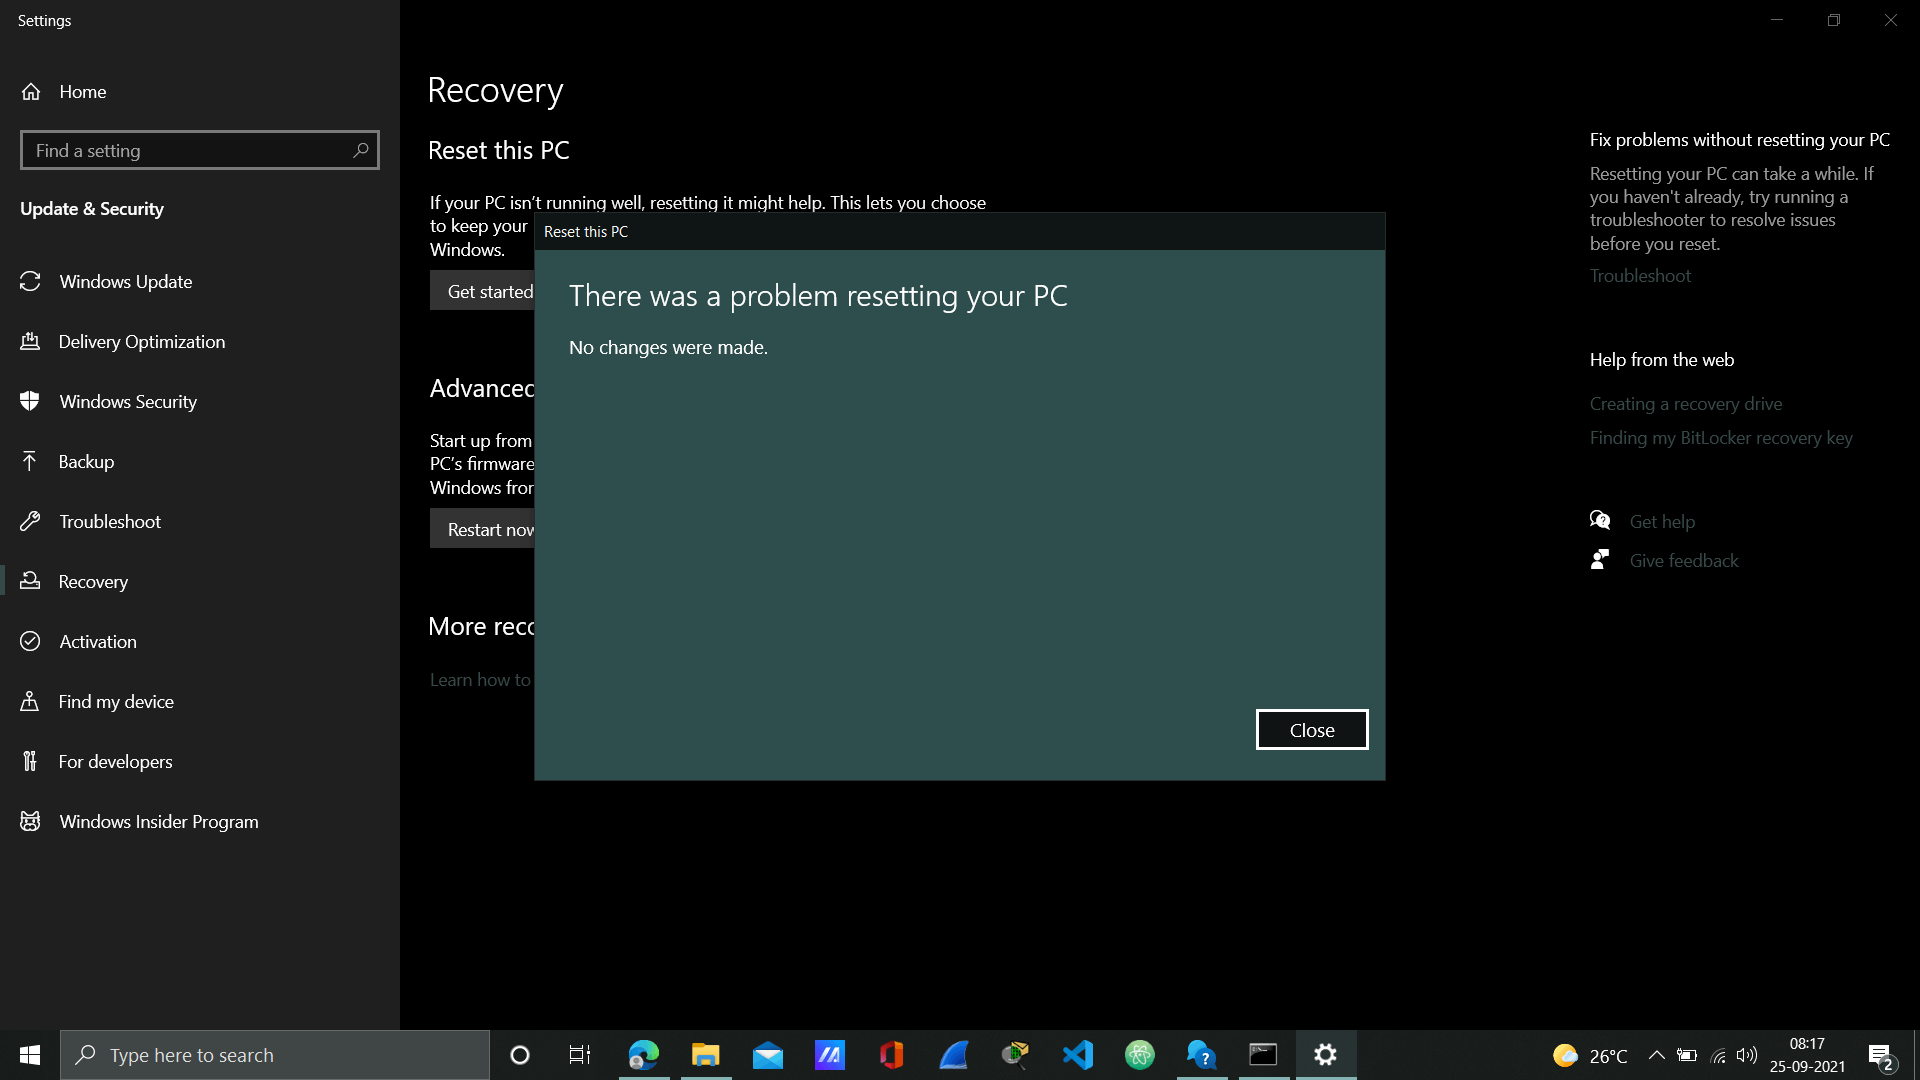The image size is (1920, 1080).
Task: Click the Home icon in sidebar
Action: [x=31, y=92]
